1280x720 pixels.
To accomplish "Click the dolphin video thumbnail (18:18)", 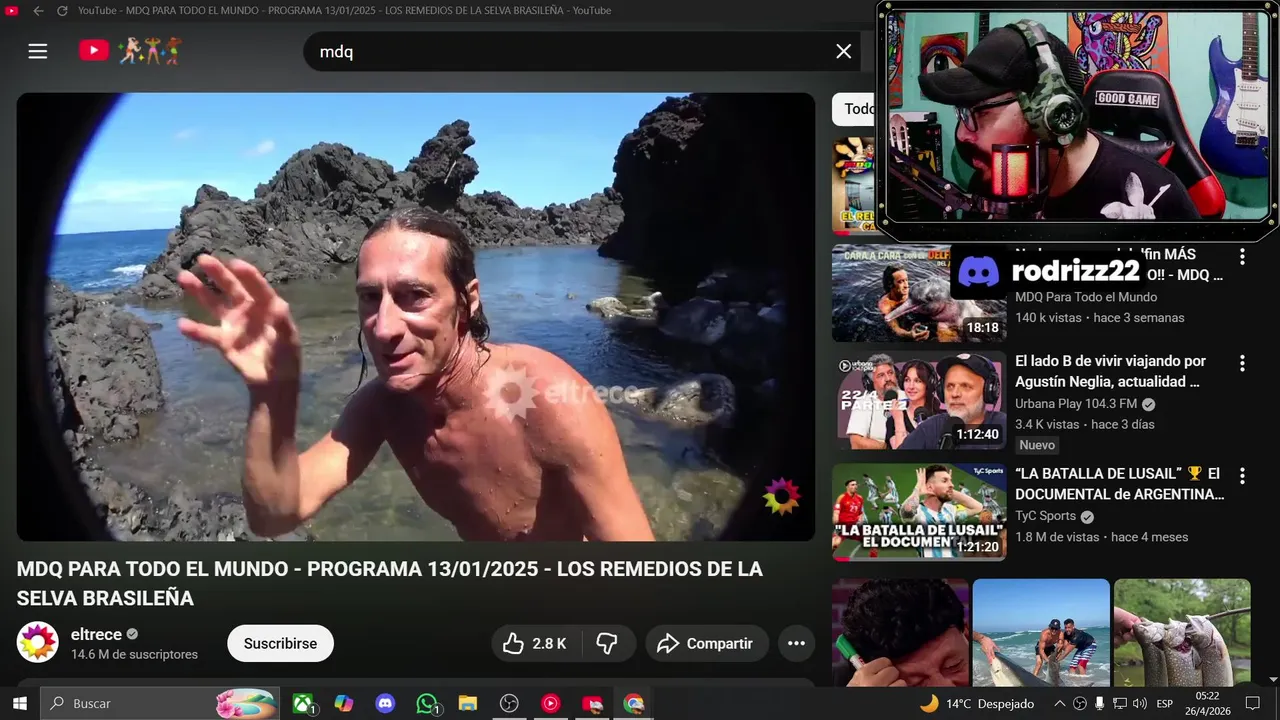I will coord(919,294).
